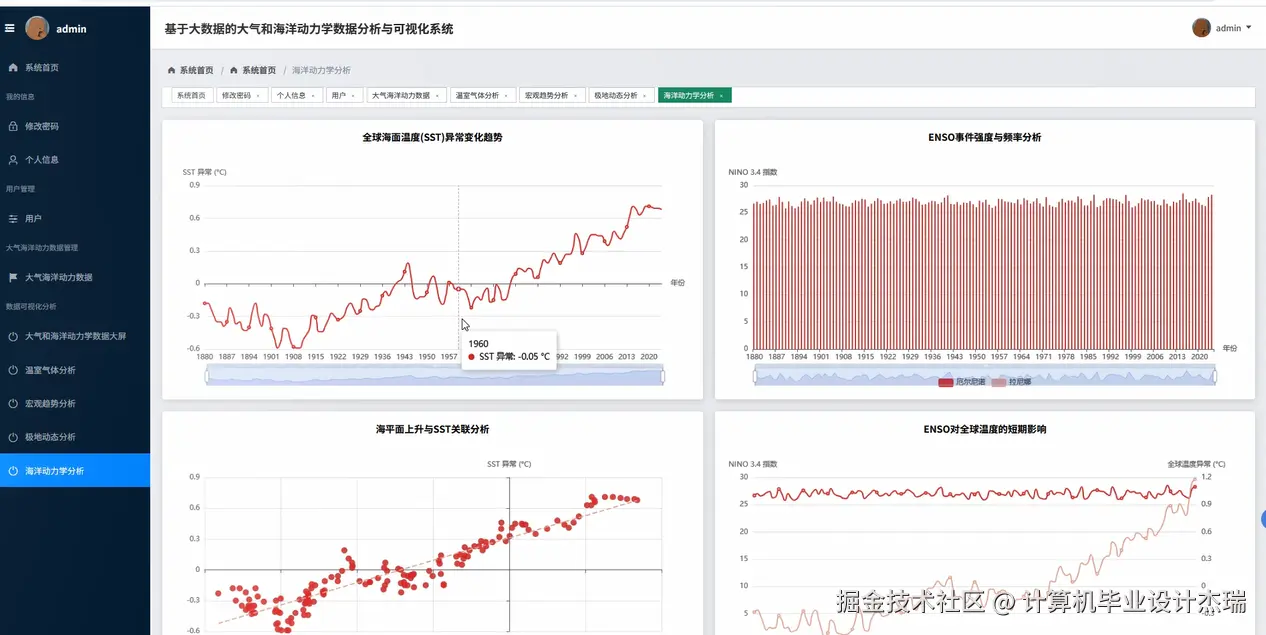Close the 宏观趋势分析 tab
The width and height of the screenshot is (1266, 635).
tap(575, 96)
